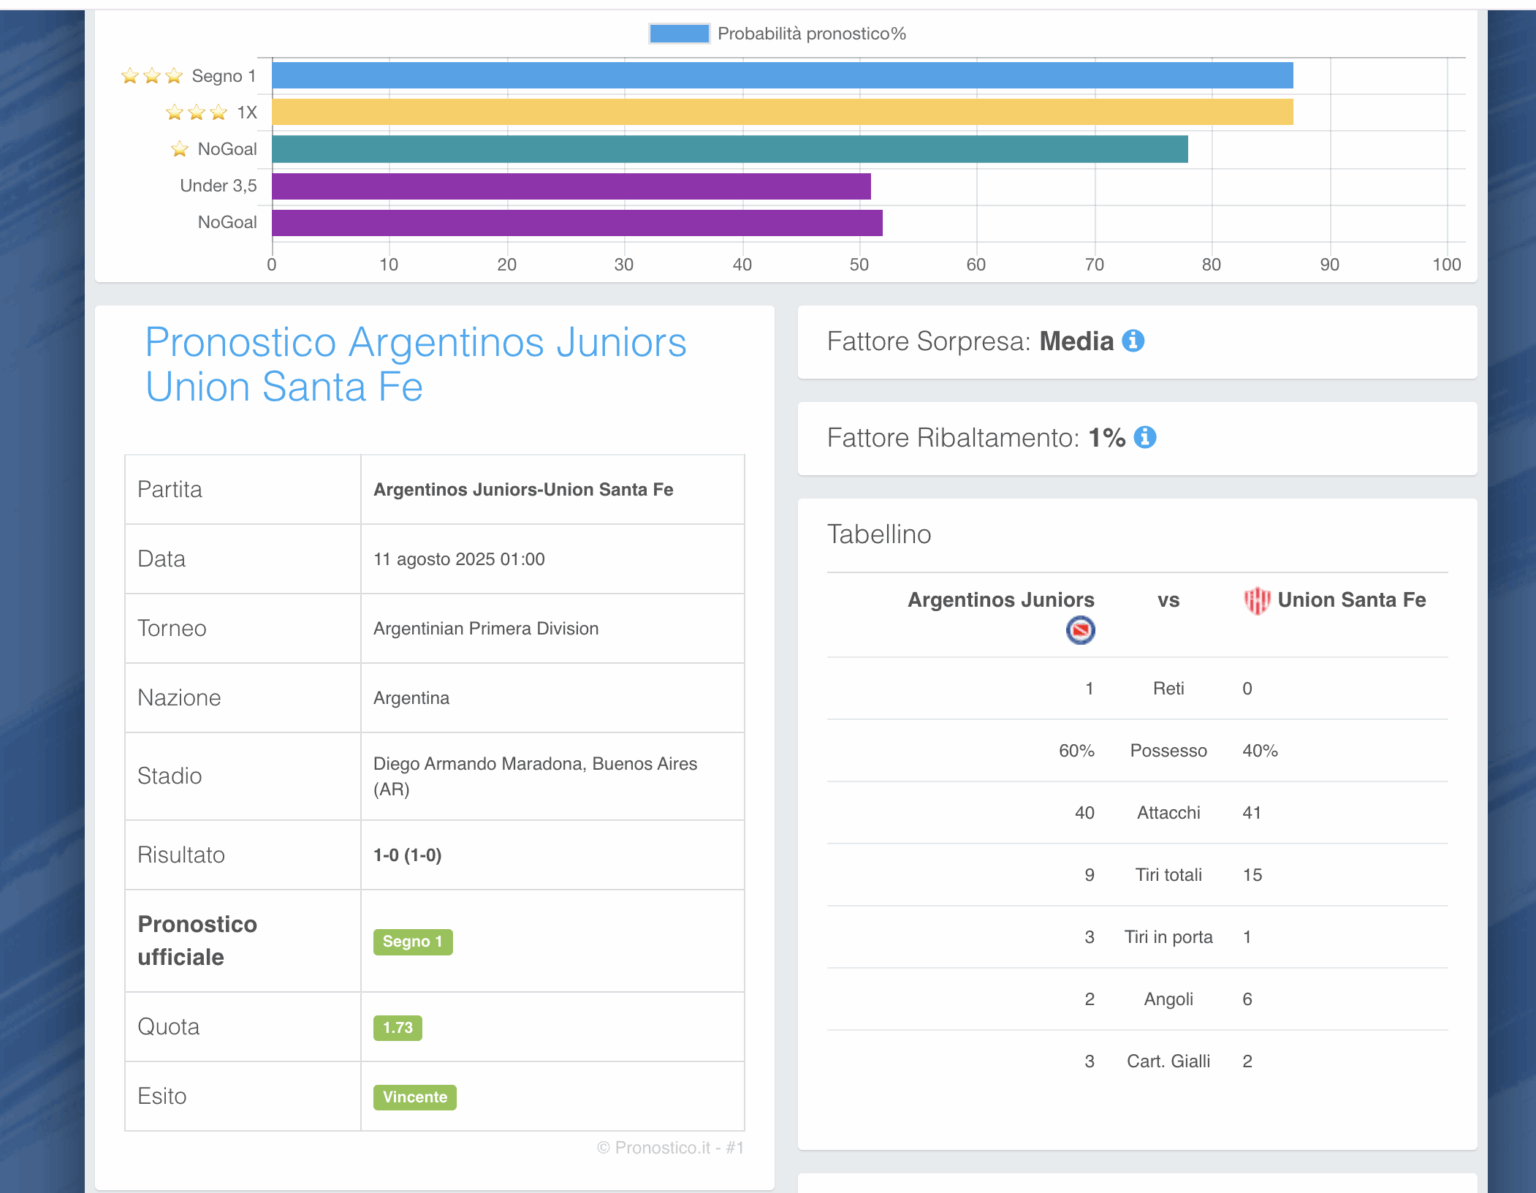Click the Argentinos Juniors-Union Santa Fe match cell
Screen dimensions: 1536x1193
[x=523, y=490]
